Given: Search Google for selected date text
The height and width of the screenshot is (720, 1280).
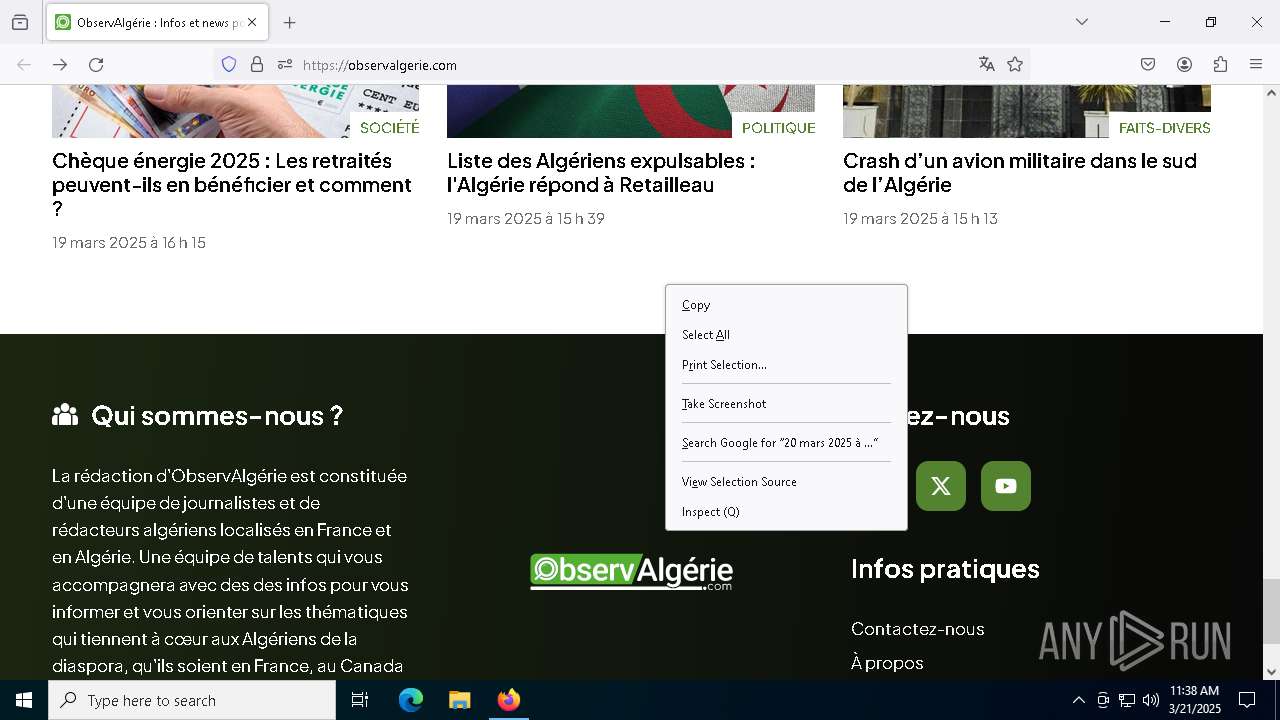Looking at the screenshot, I should 786,443.
